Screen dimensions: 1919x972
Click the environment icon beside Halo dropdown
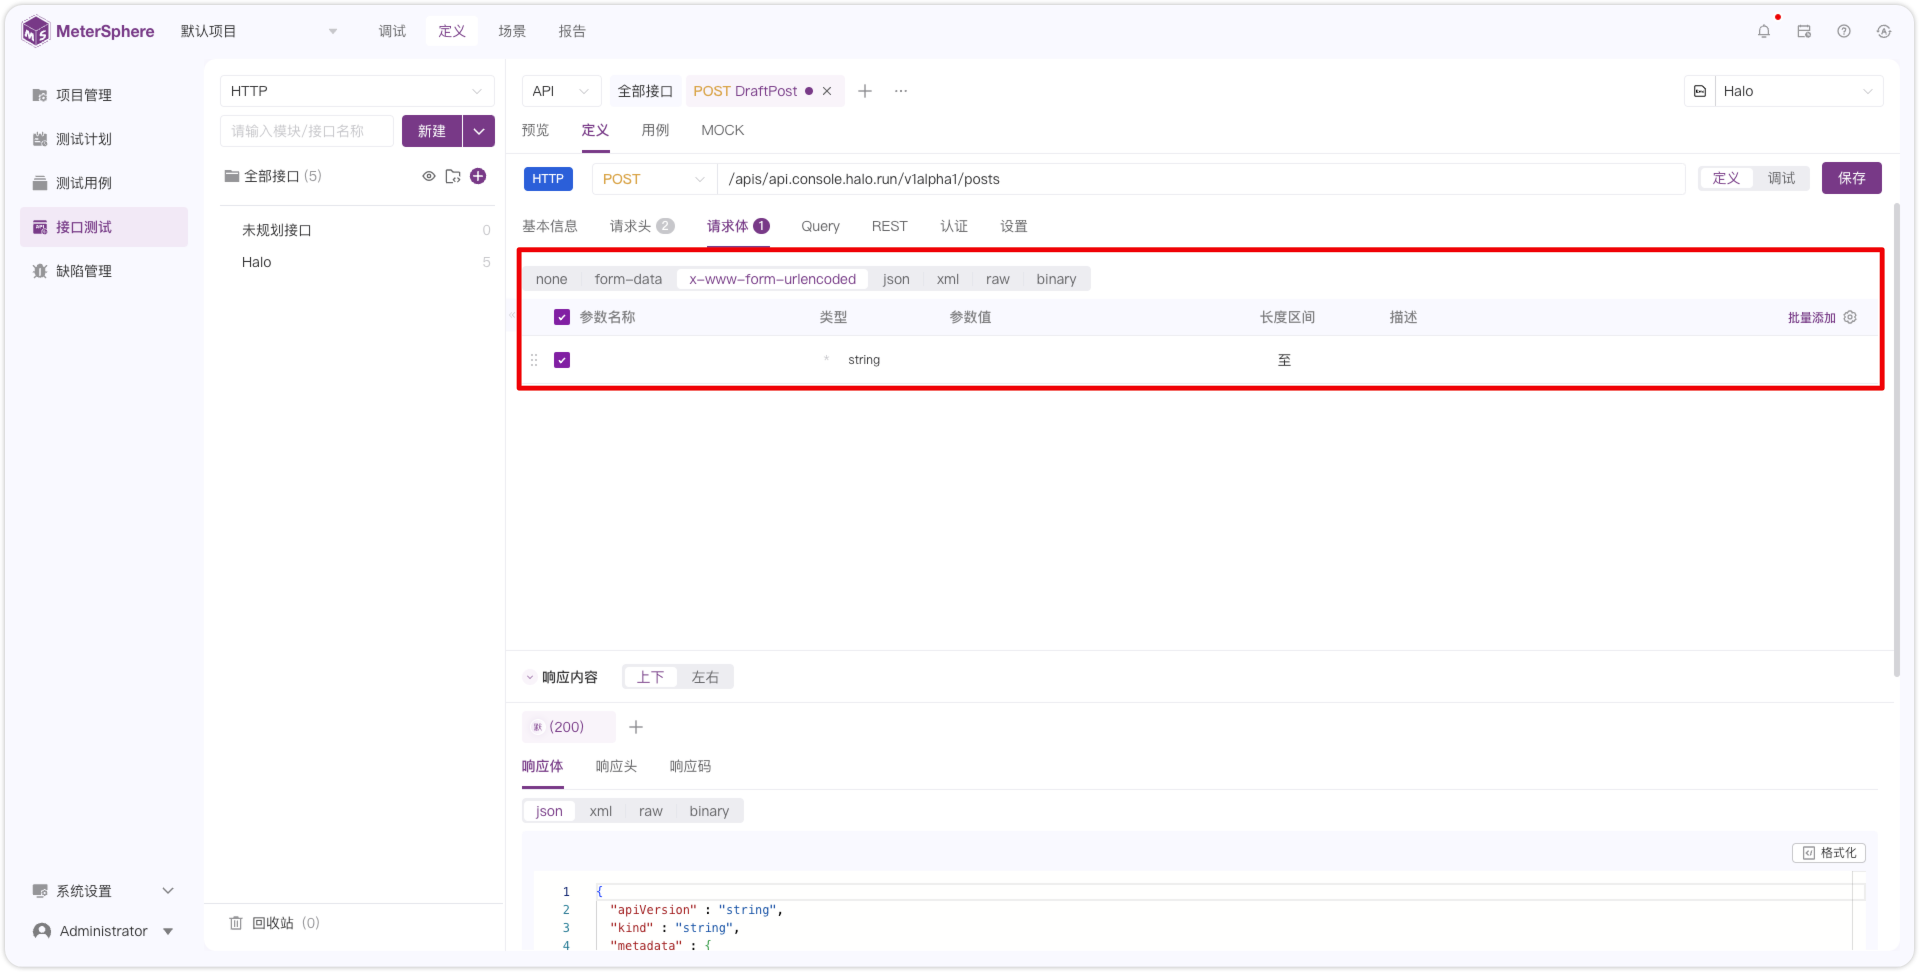coord(1700,91)
